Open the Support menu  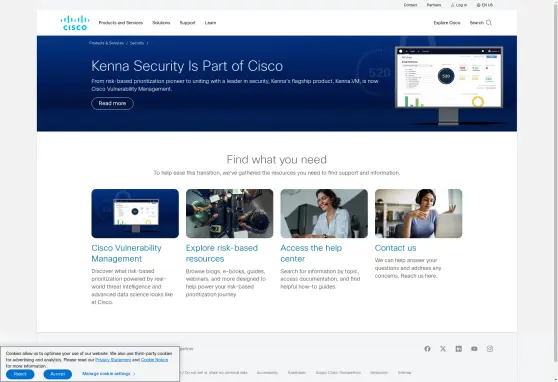coord(188,23)
